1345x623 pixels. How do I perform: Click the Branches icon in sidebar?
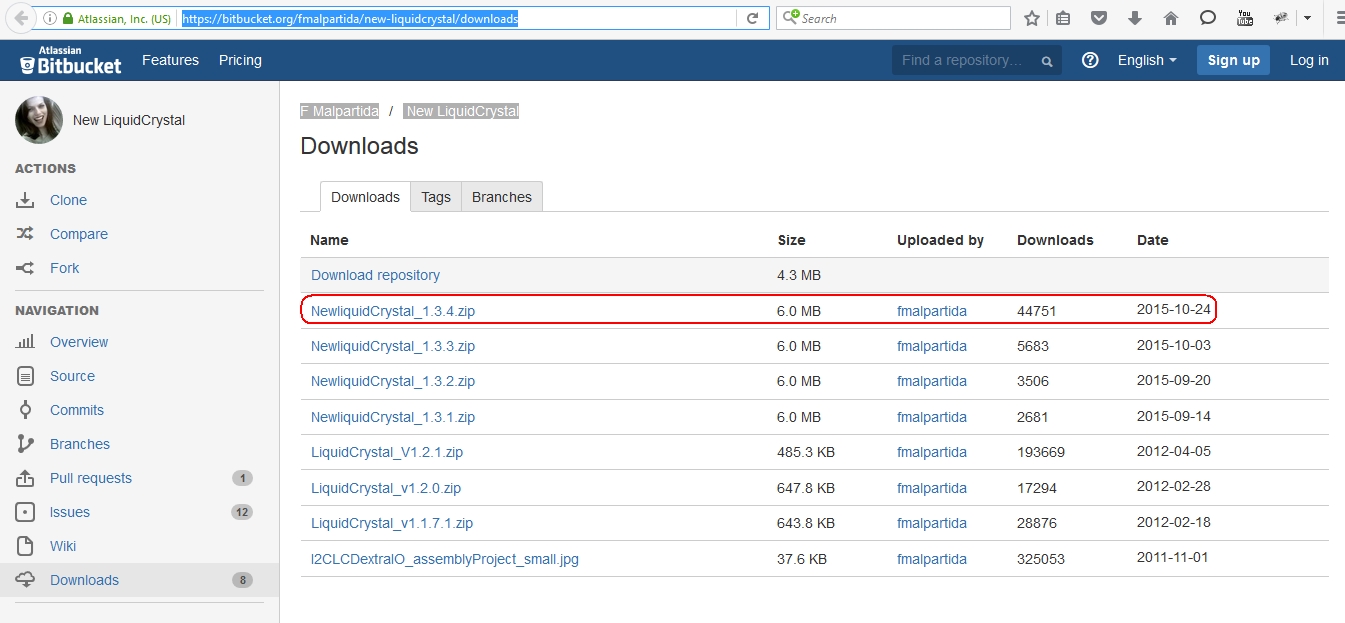[x=26, y=444]
